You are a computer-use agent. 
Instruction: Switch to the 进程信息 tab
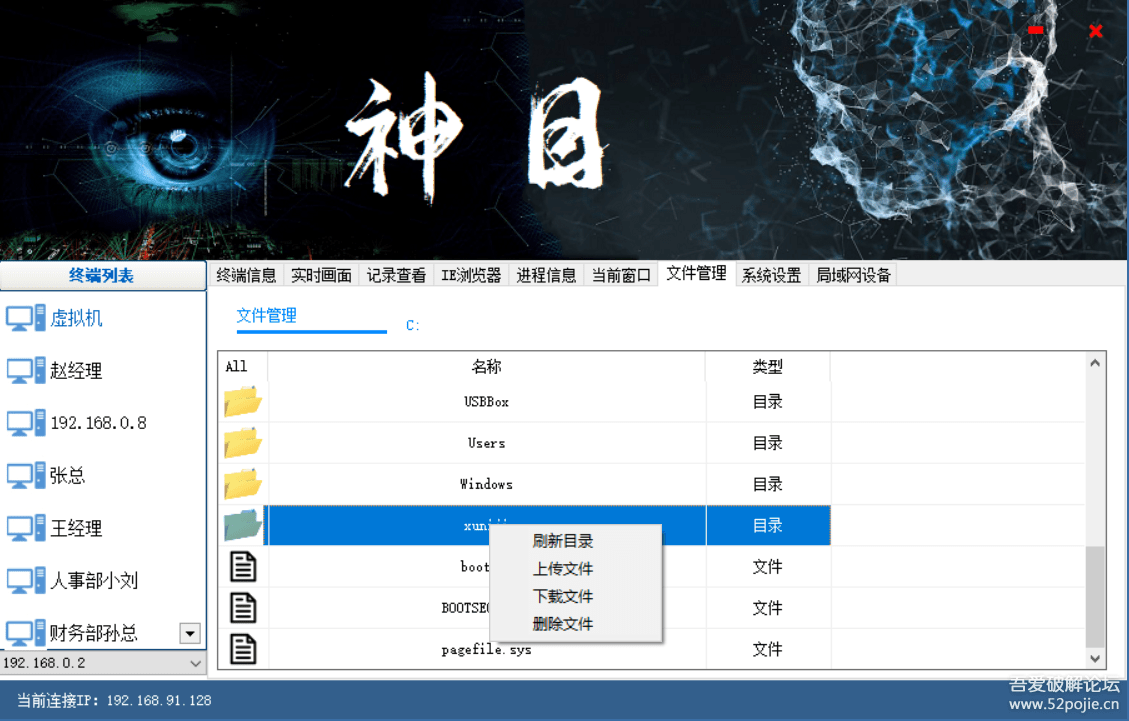pyautogui.click(x=545, y=274)
